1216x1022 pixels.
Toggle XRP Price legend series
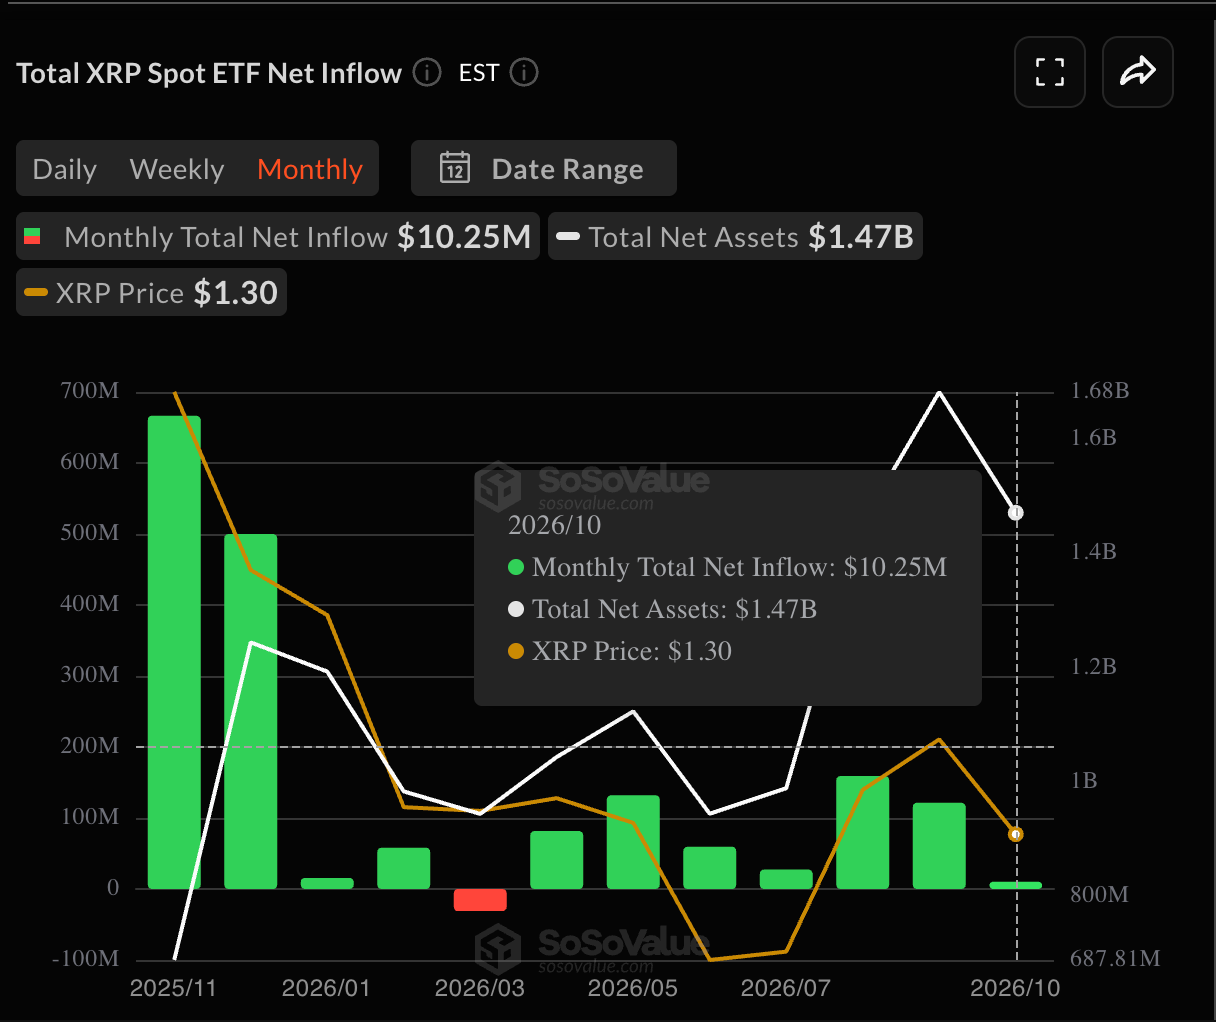point(151,293)
